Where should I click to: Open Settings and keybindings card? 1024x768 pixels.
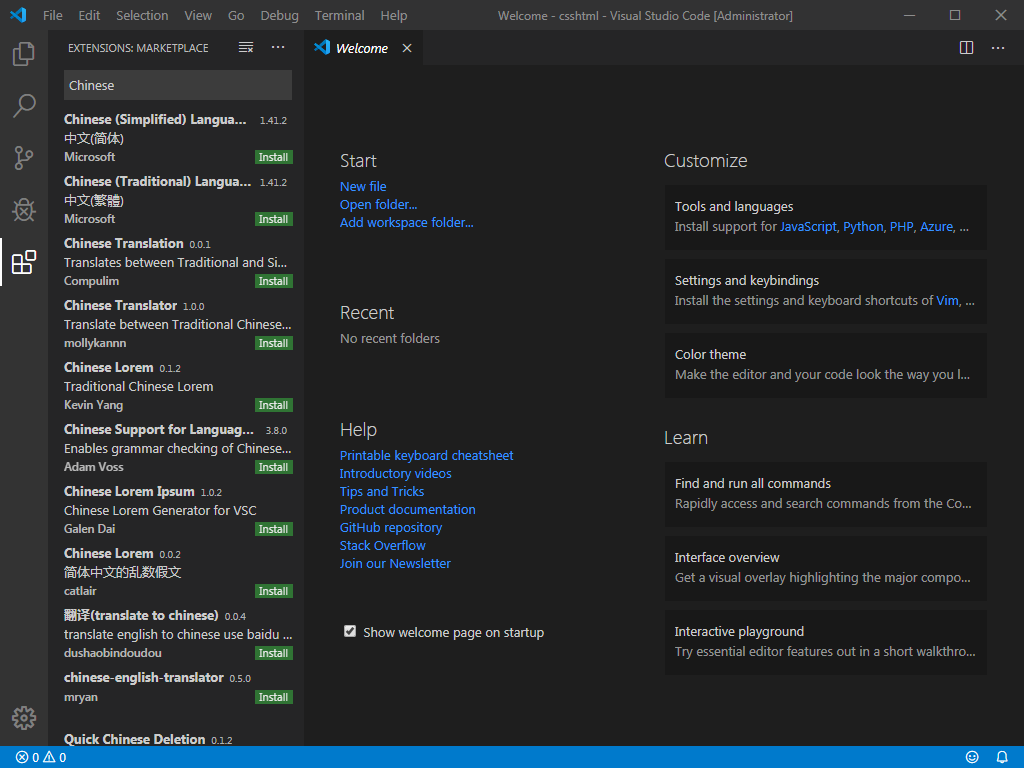825,291
